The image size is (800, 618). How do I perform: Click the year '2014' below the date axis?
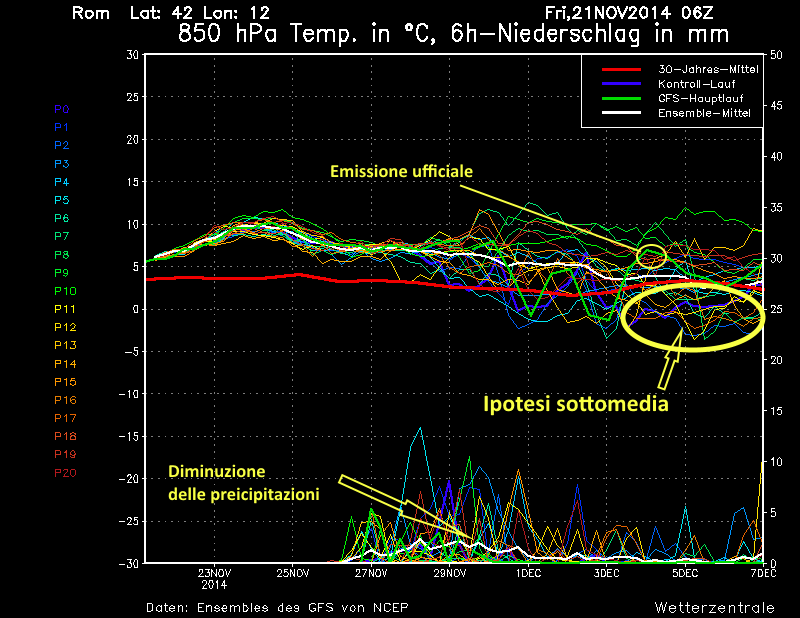[x=214, y=585]
